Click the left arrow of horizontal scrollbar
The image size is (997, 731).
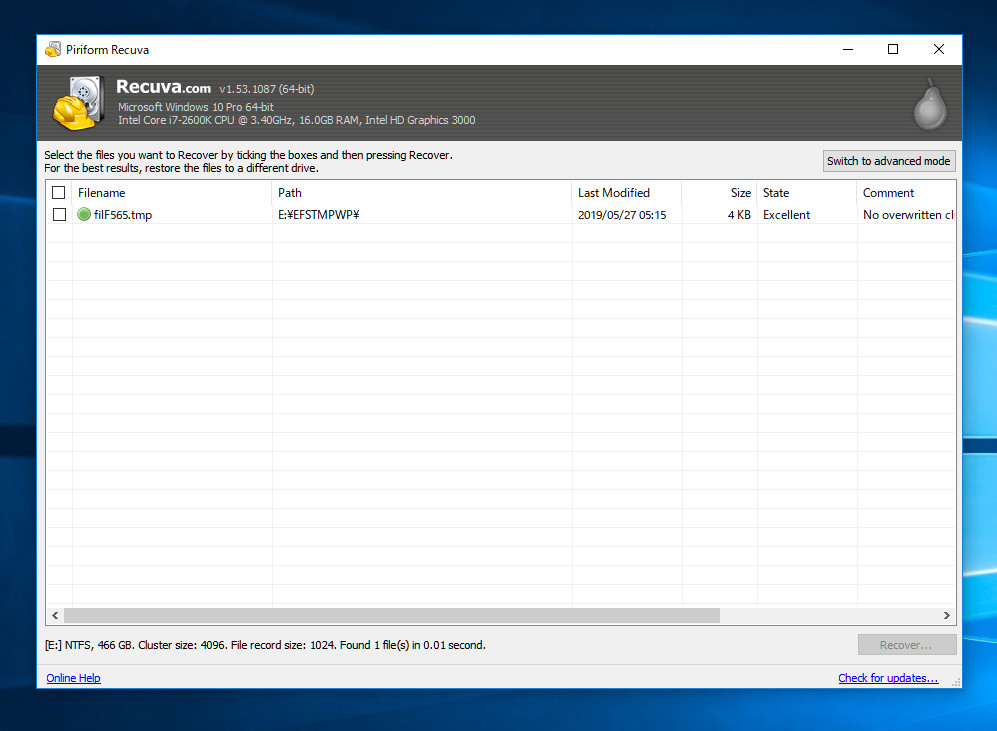[55, 616]
